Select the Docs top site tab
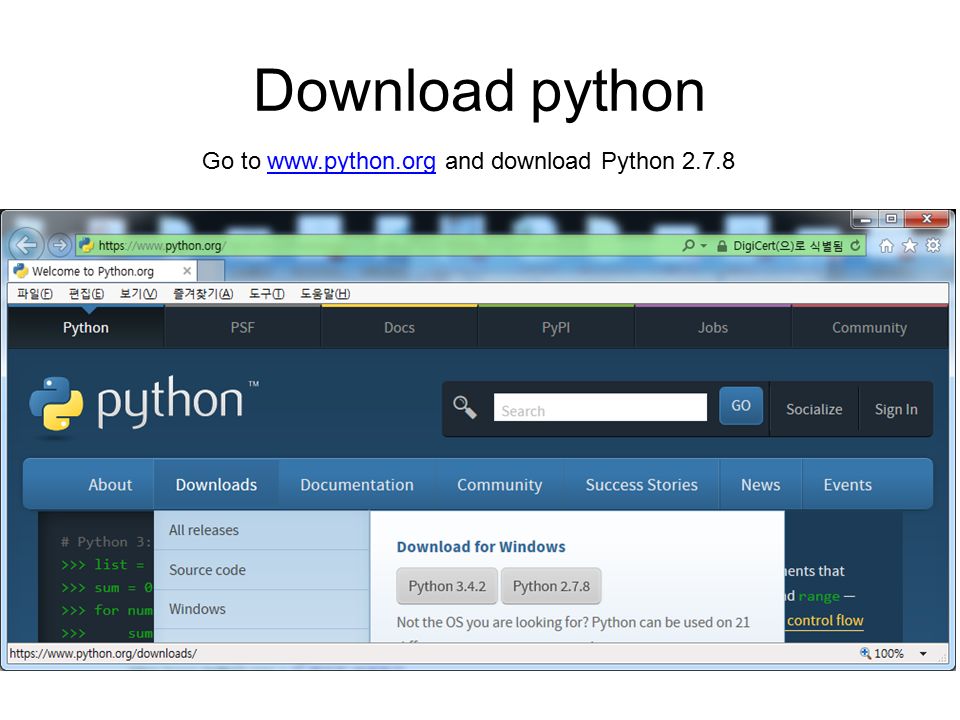This screenshot has width=960, height=720. point(399,328)
